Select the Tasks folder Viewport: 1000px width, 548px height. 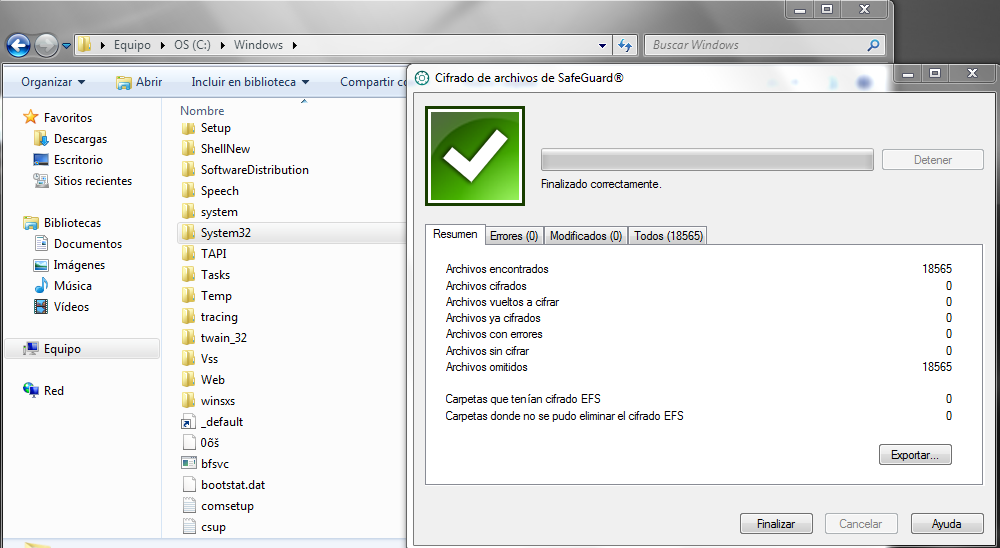(215, 274)
